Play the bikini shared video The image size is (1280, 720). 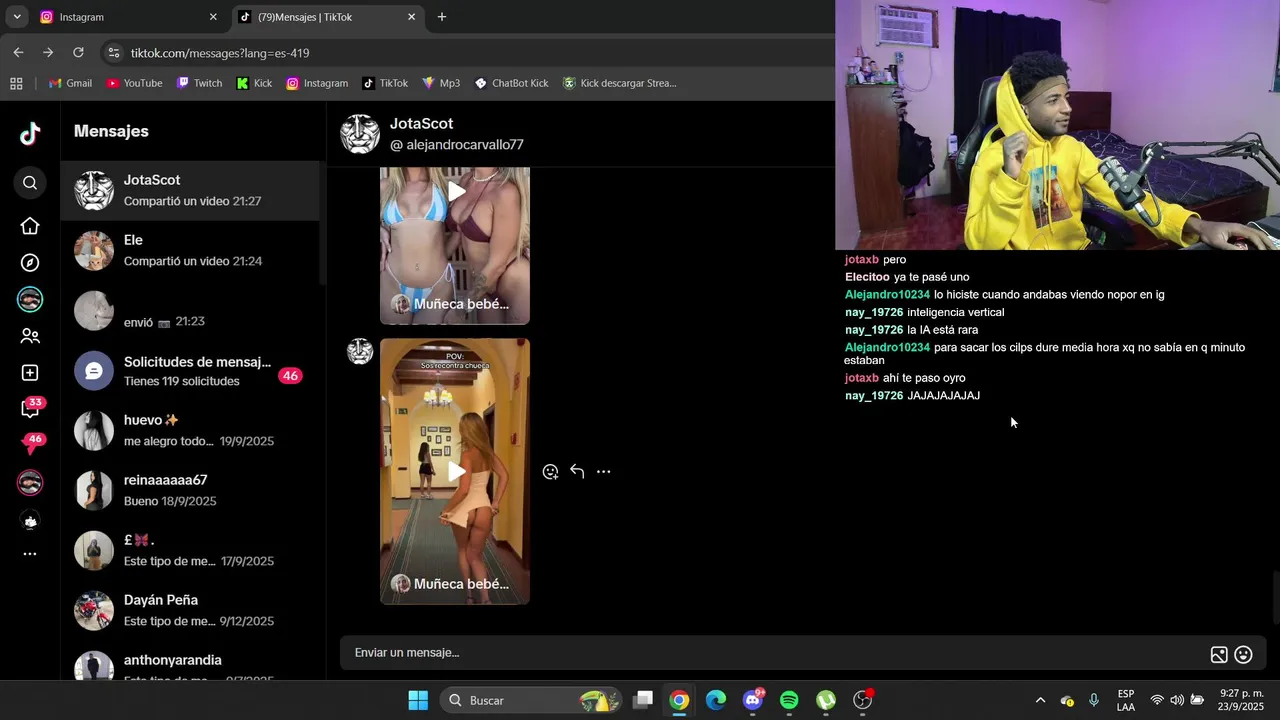(x=456, y=192)
